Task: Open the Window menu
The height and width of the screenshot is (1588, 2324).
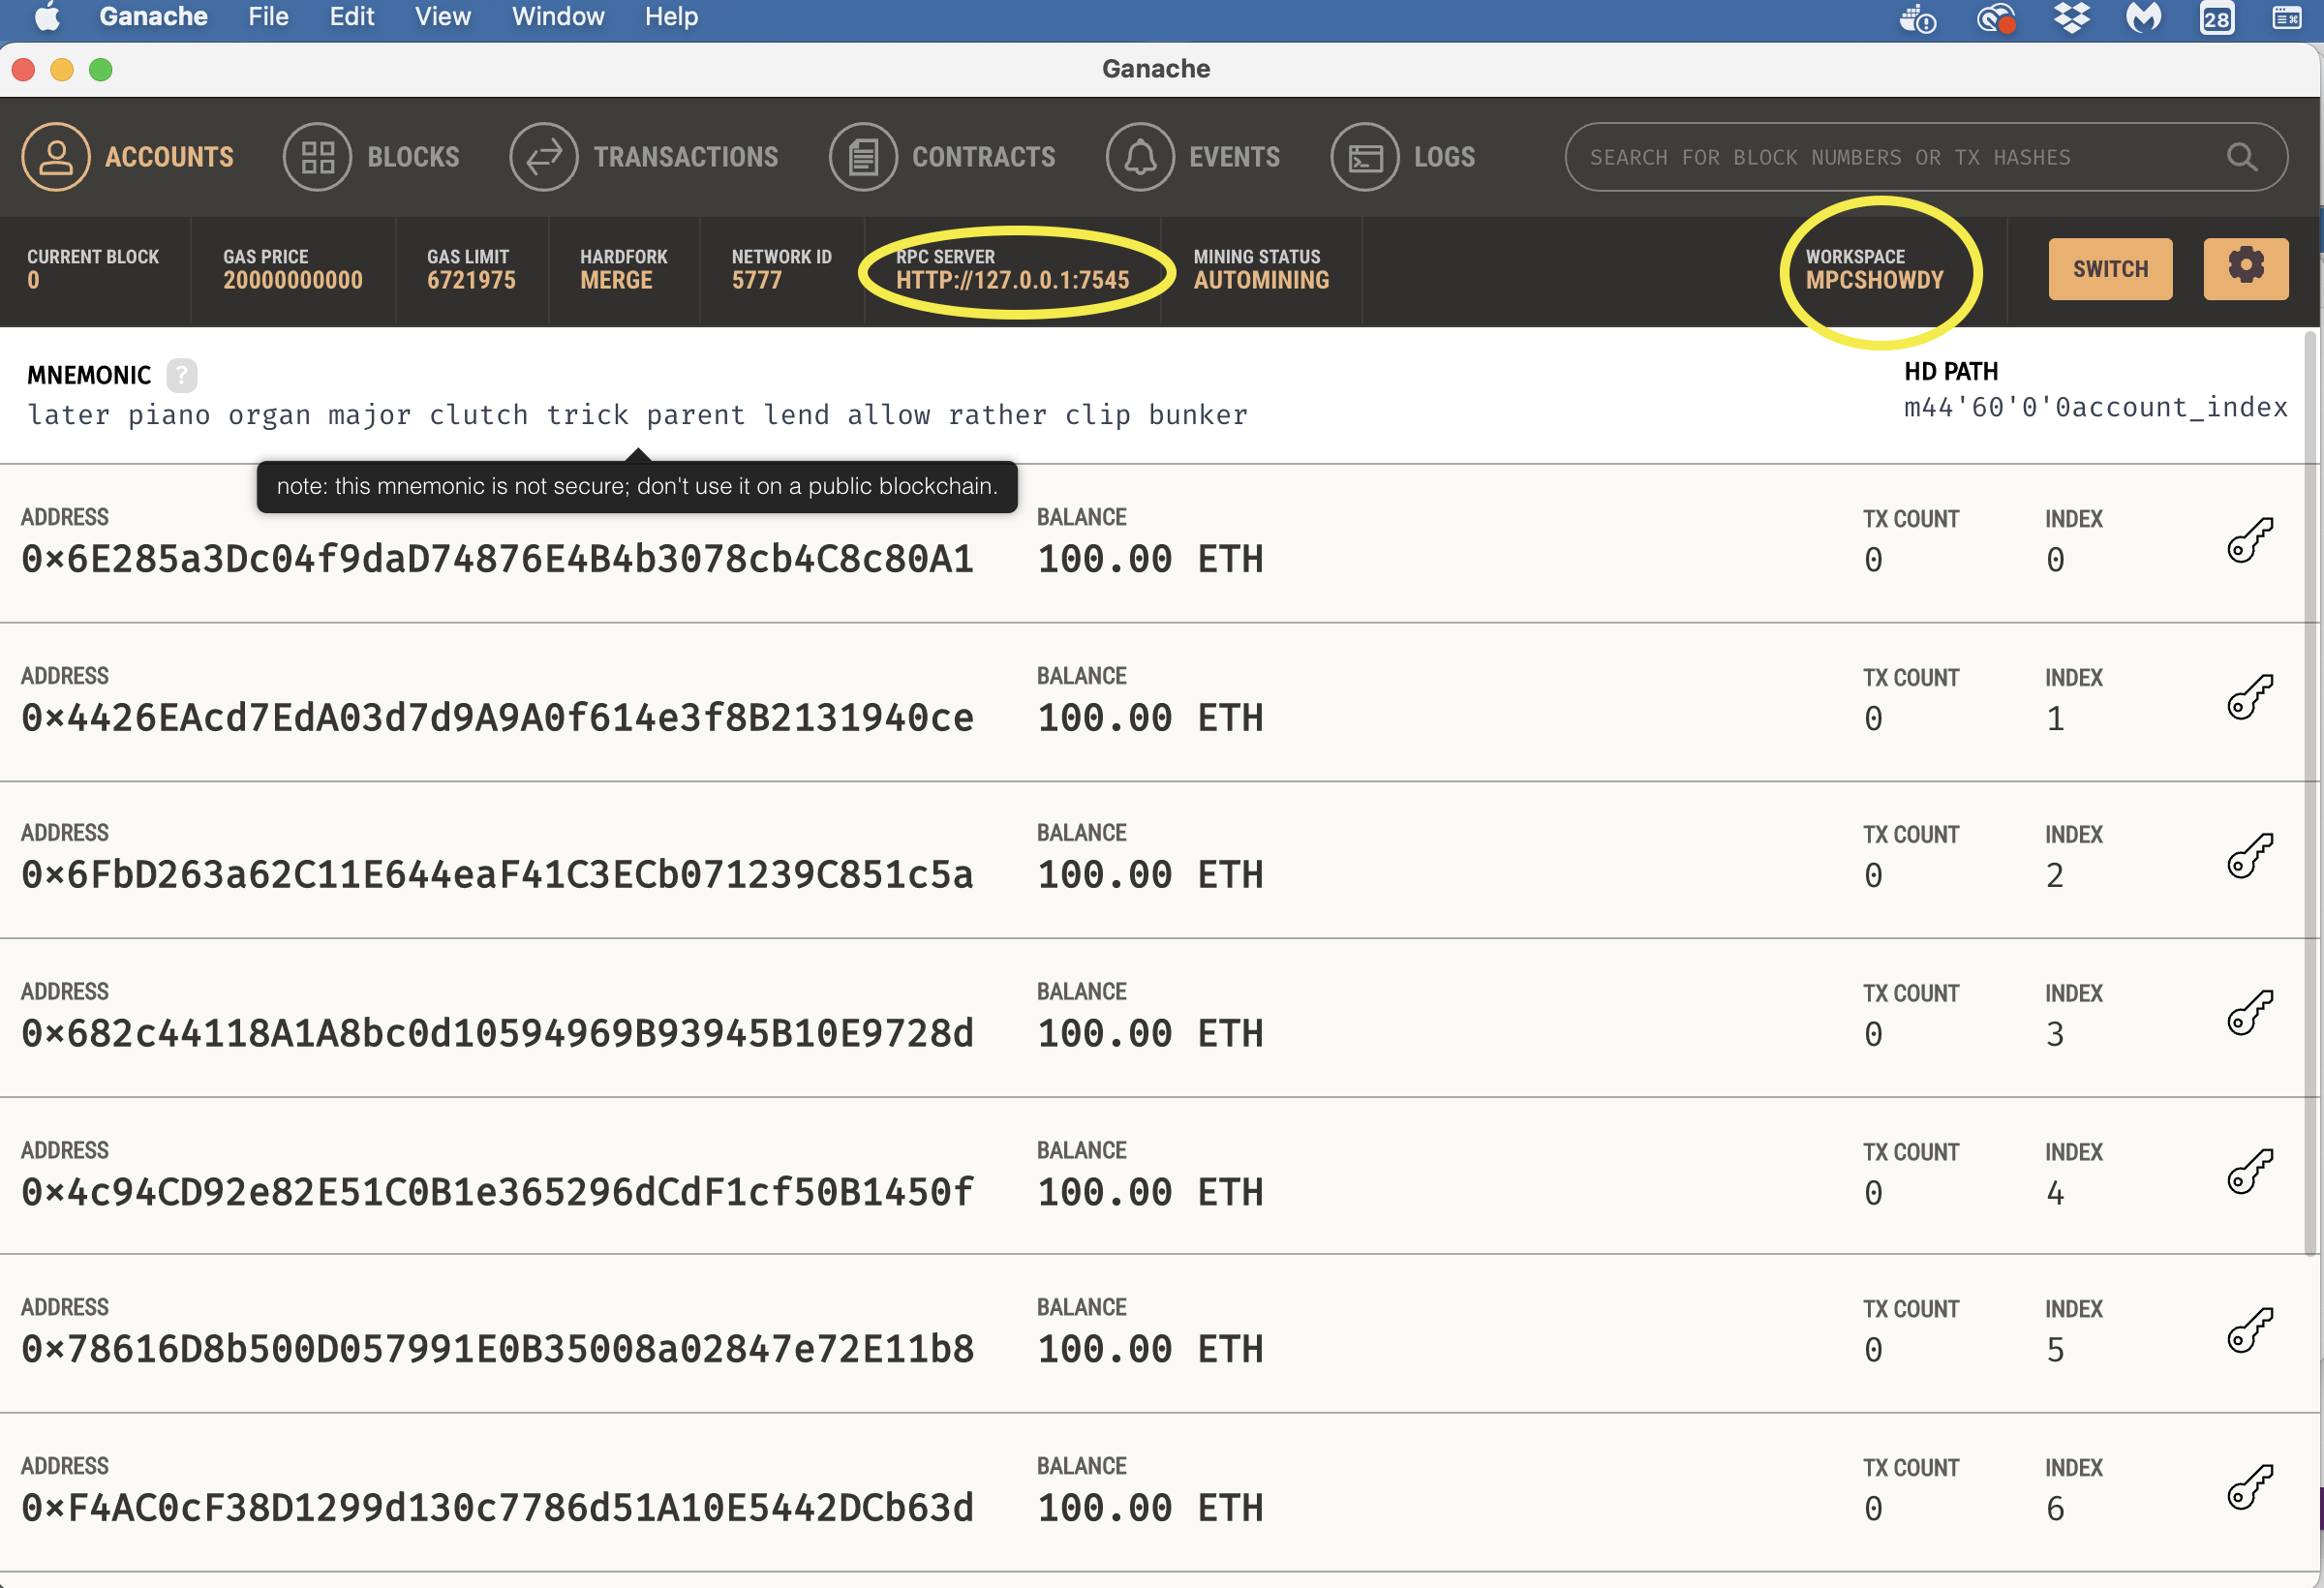Action: pyautogui.click(x=557, y=17)
